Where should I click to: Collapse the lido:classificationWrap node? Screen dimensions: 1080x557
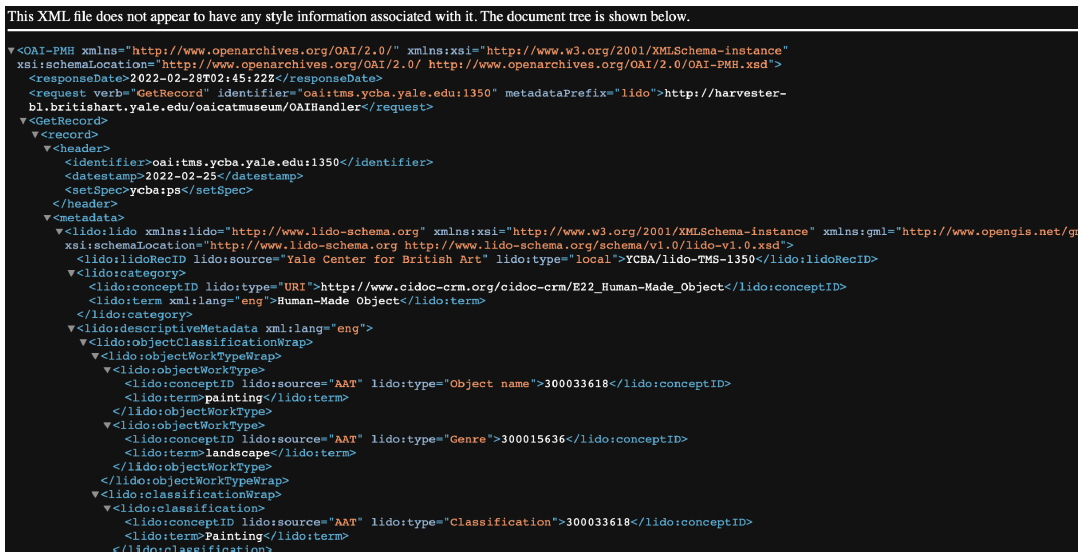tap(95, 495)
